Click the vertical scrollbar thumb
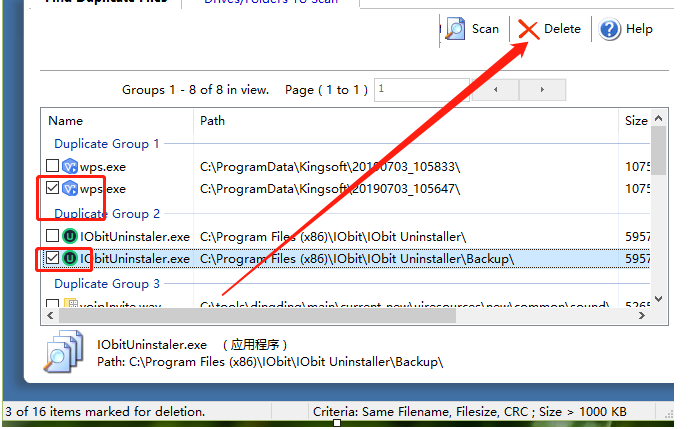The height and width of the screenshot is (429, 697). click(659, 150)
